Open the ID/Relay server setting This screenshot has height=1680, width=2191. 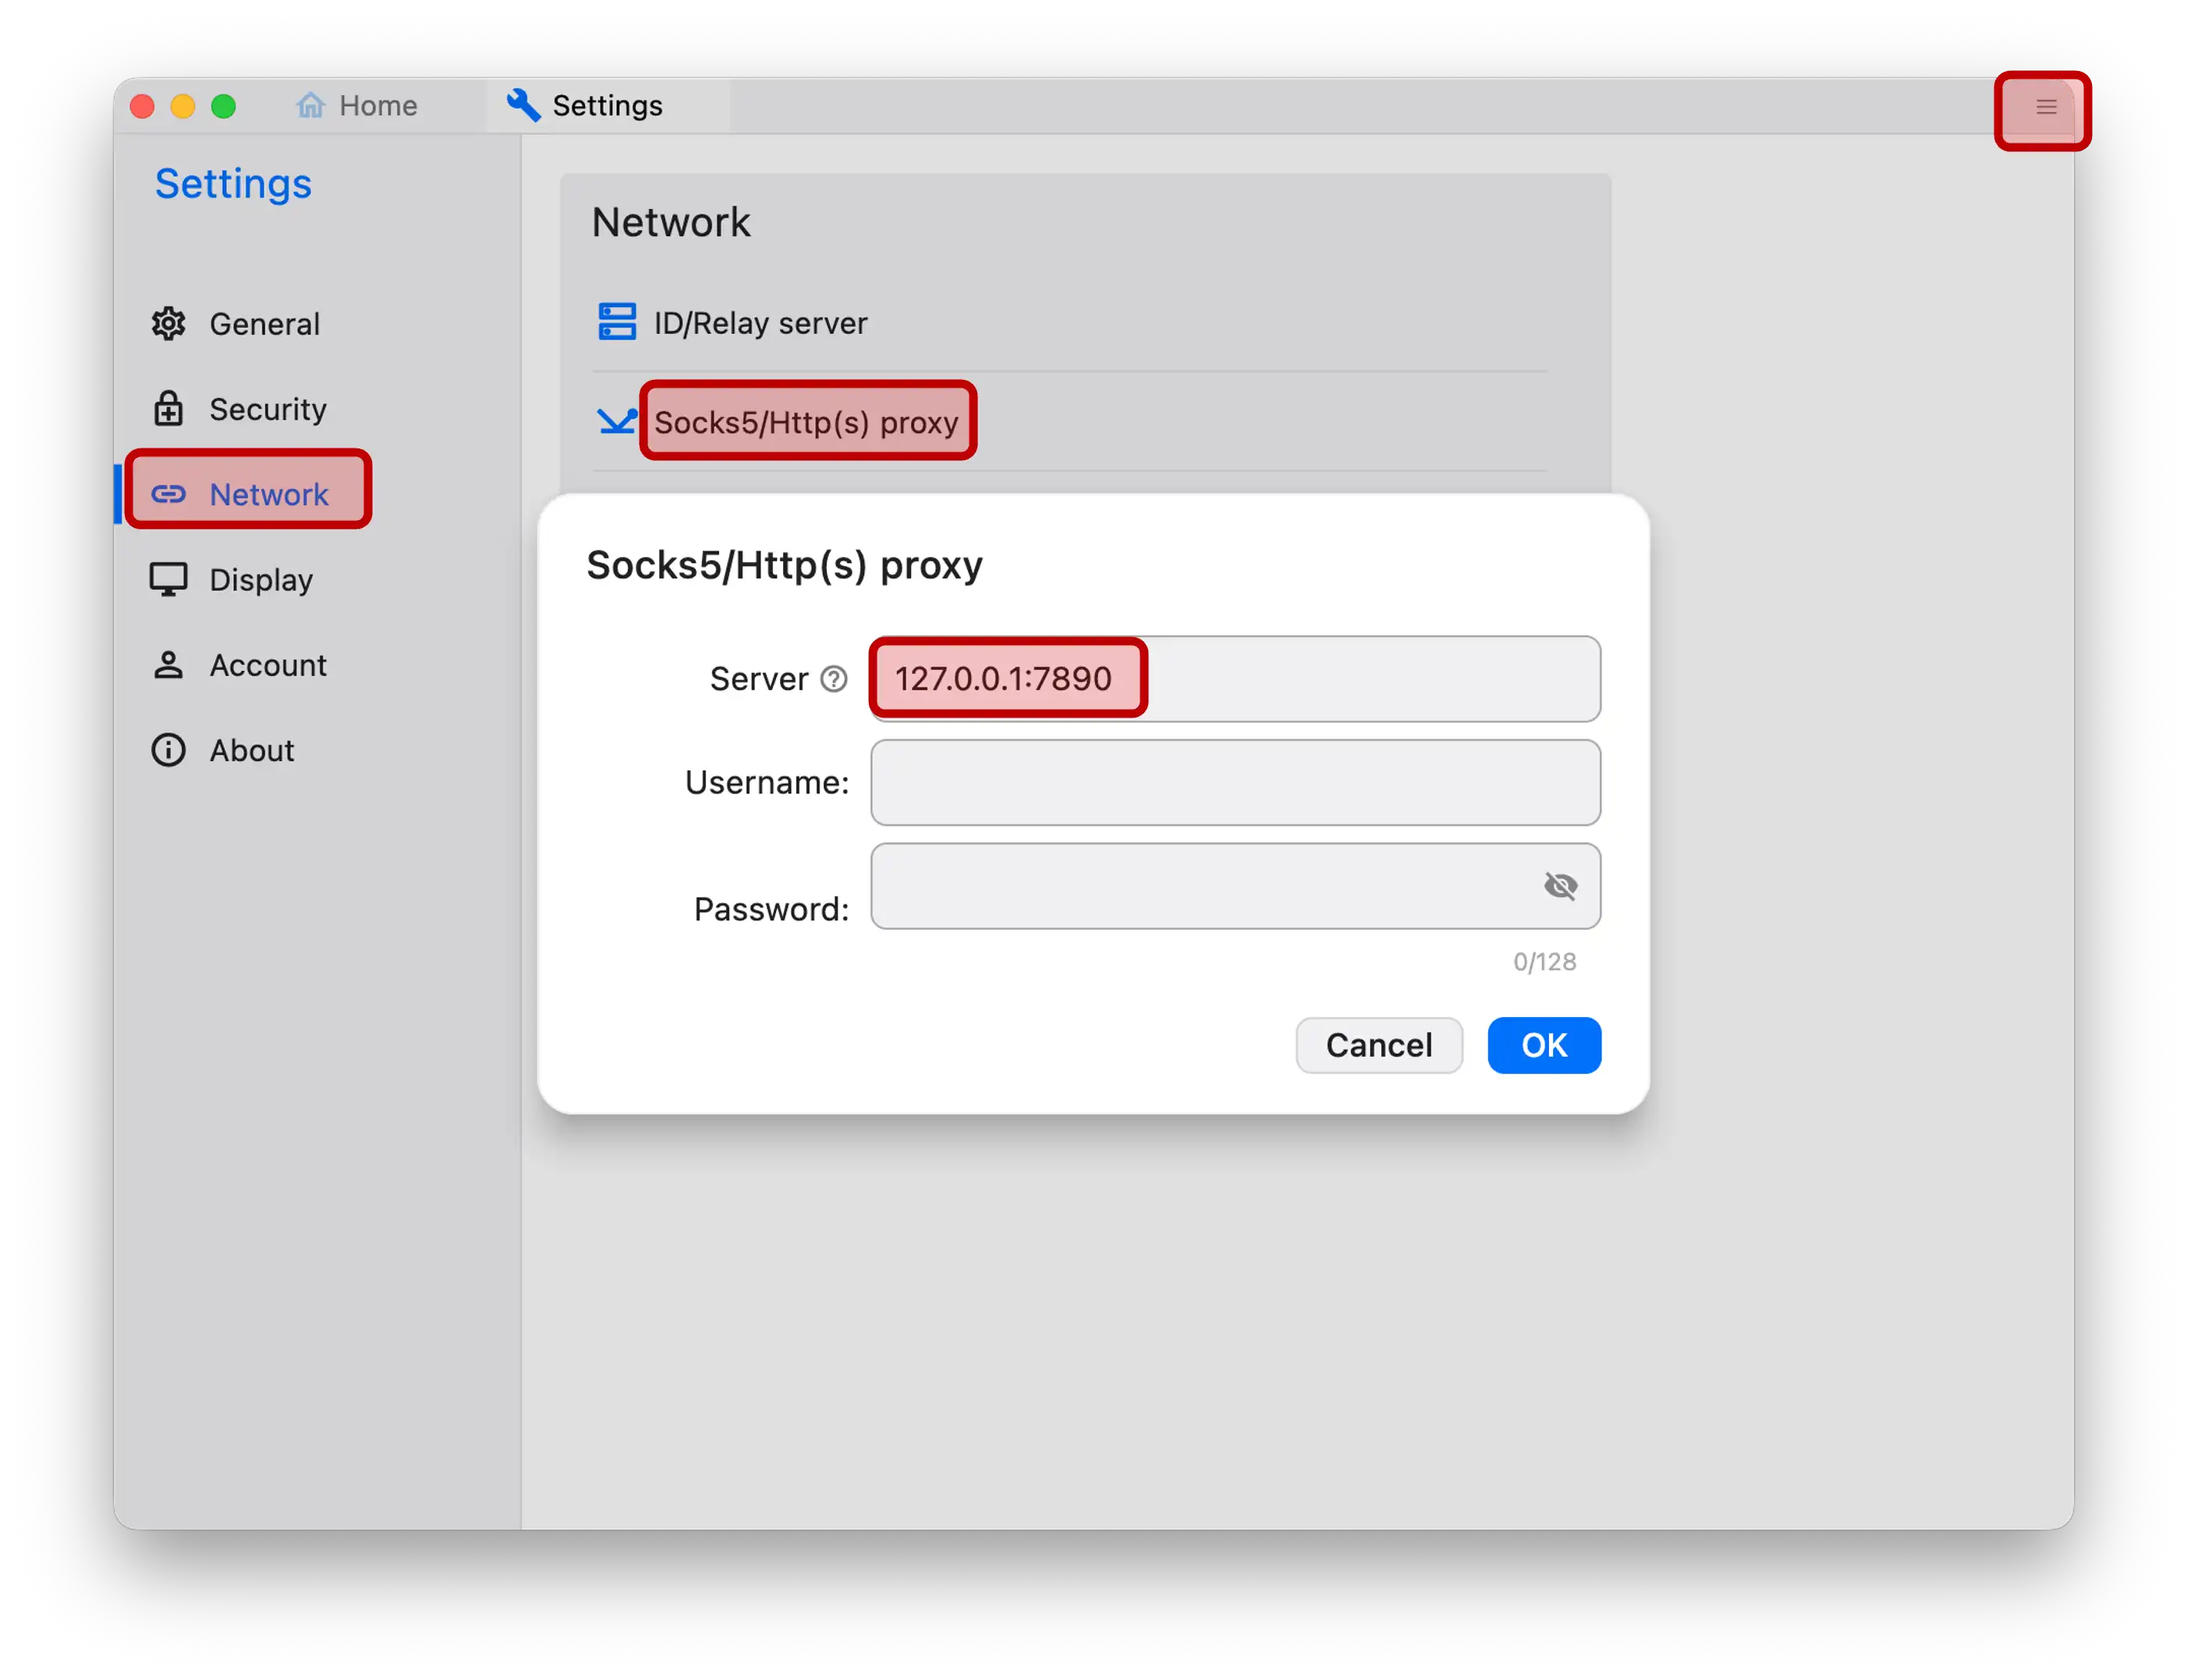tap(760, 323)
